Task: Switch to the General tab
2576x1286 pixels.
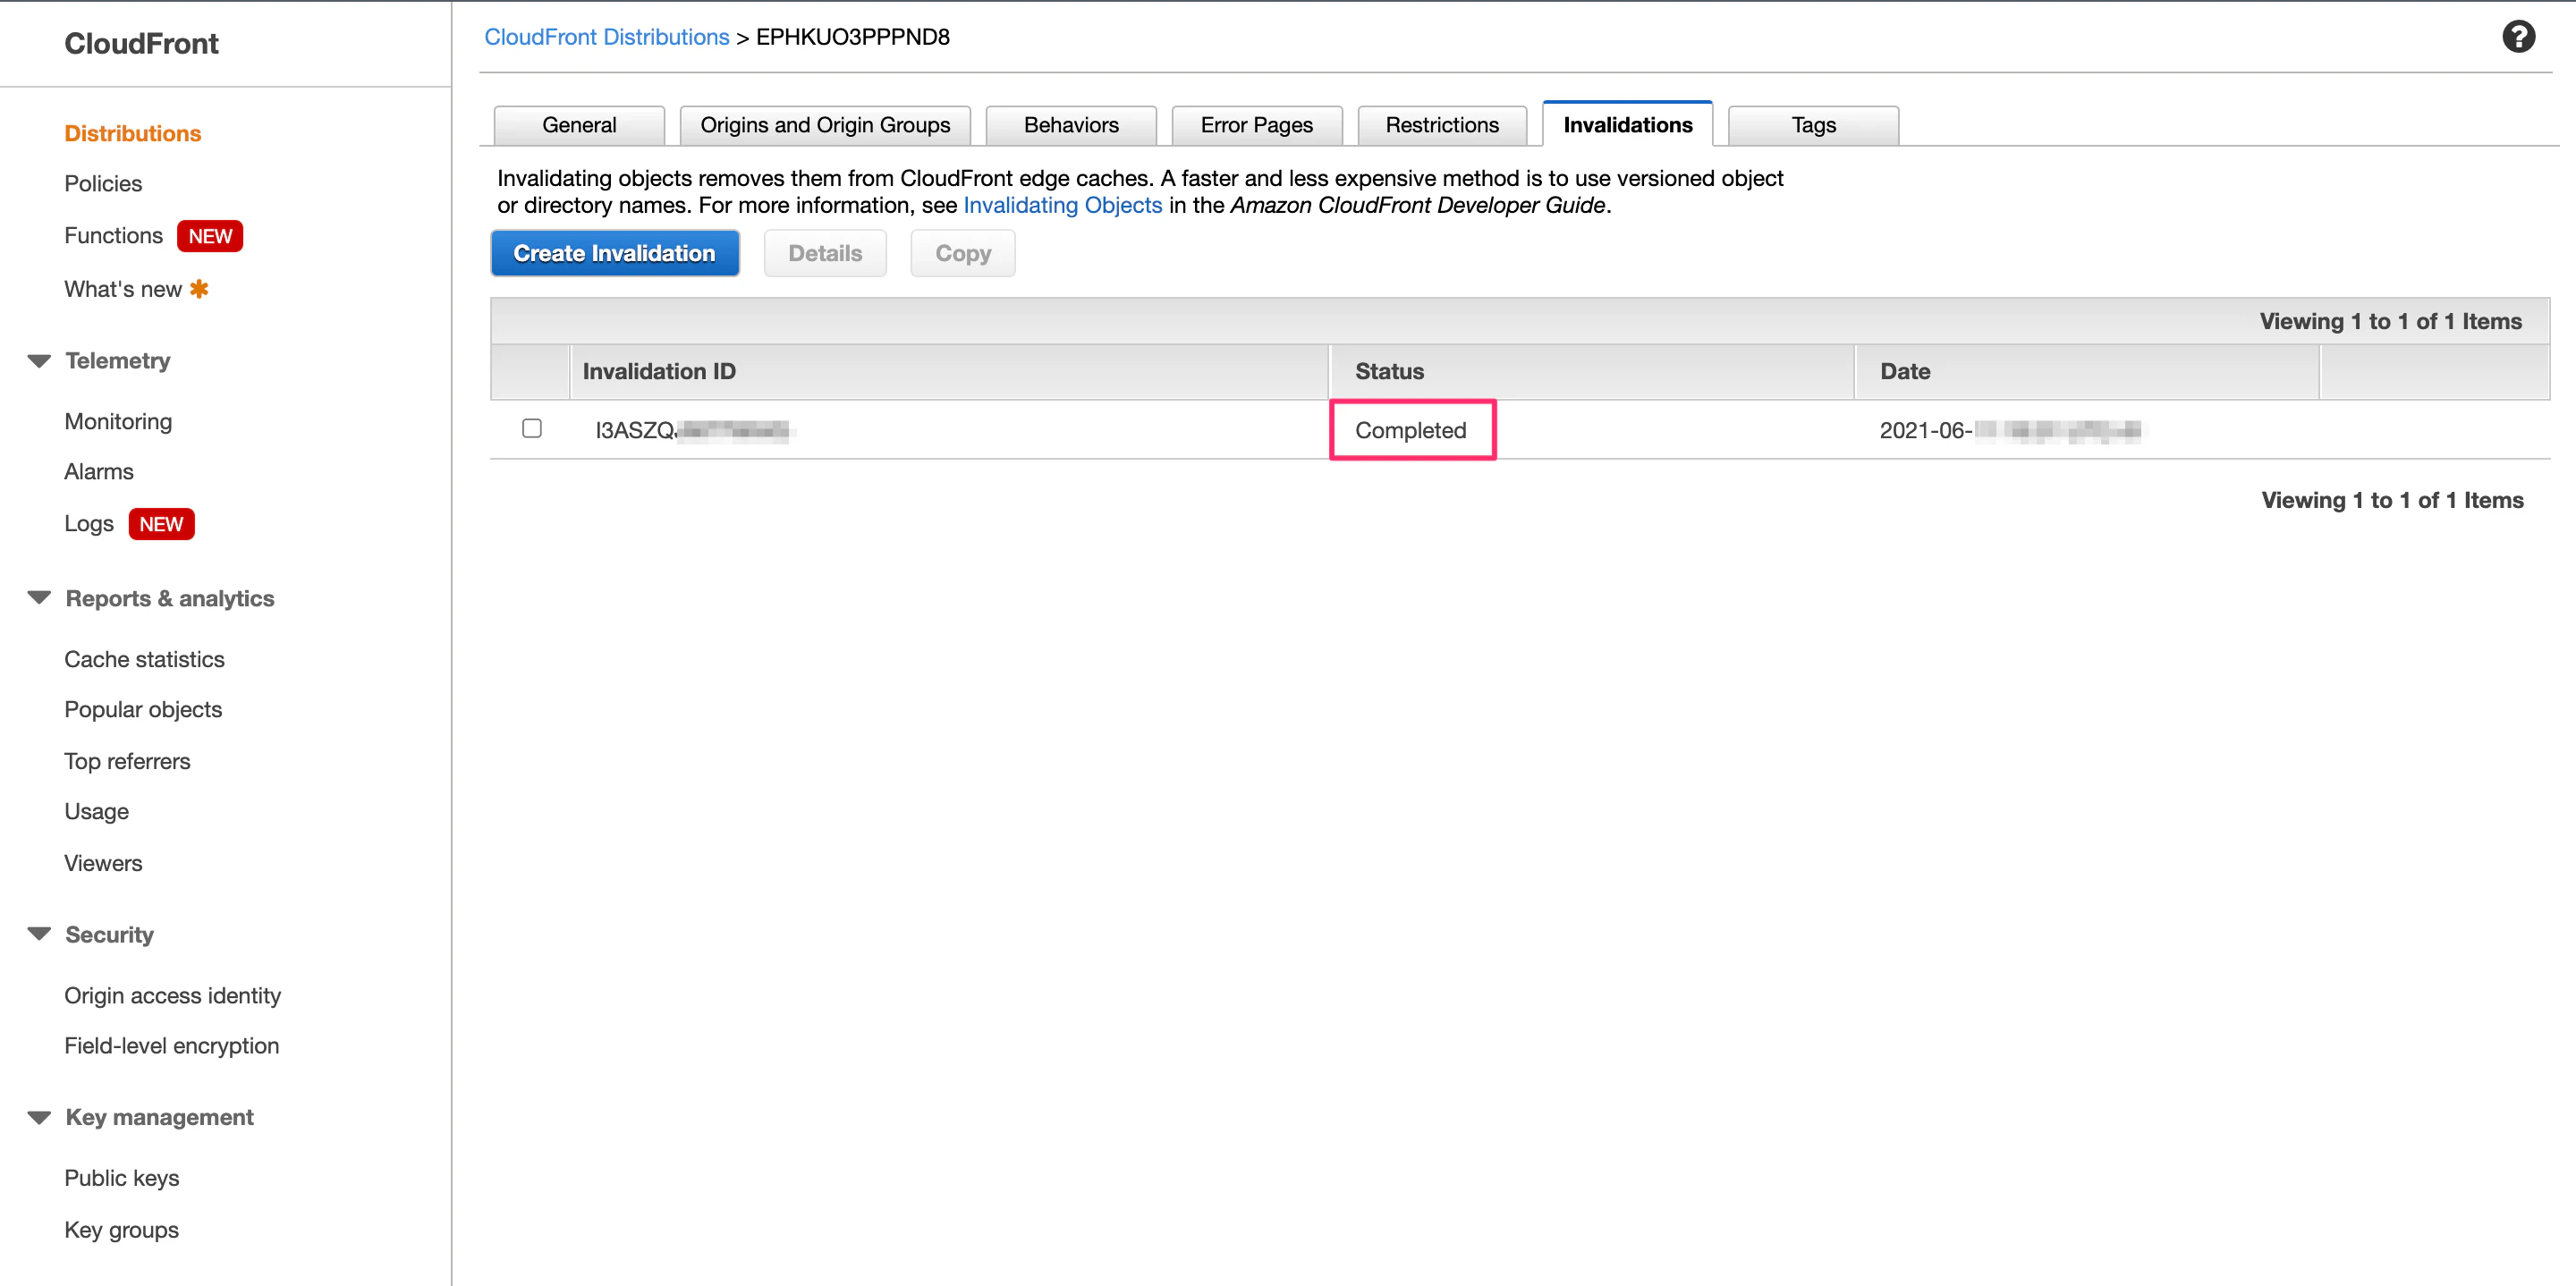Action: tap(579, 125)
